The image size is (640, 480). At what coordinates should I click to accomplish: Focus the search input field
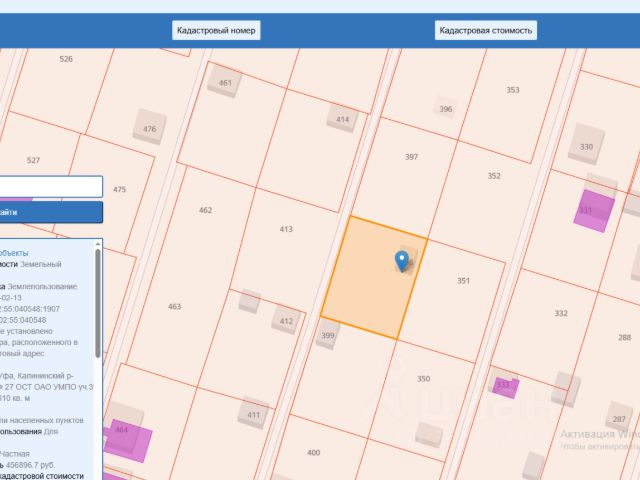pyautogui.click(x=51, y=187)
